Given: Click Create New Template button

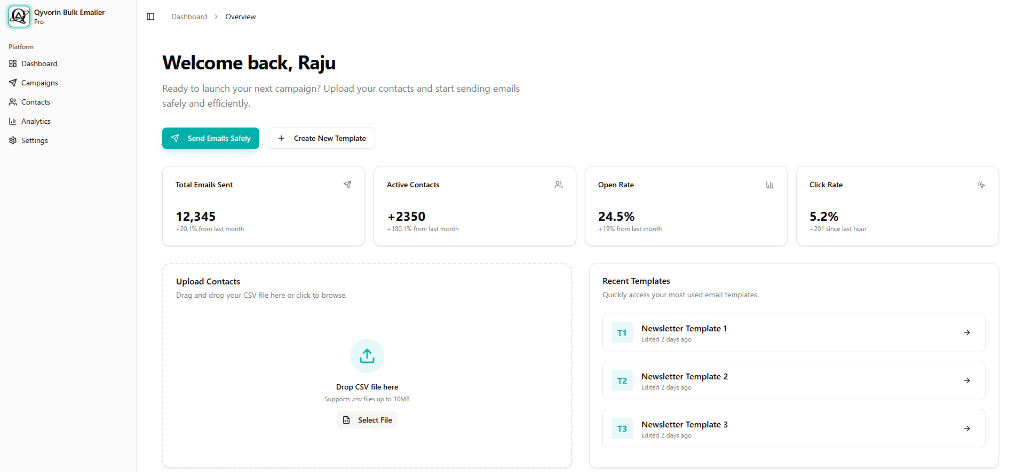Looking at the screenshot, I should (x=321, y=138).
